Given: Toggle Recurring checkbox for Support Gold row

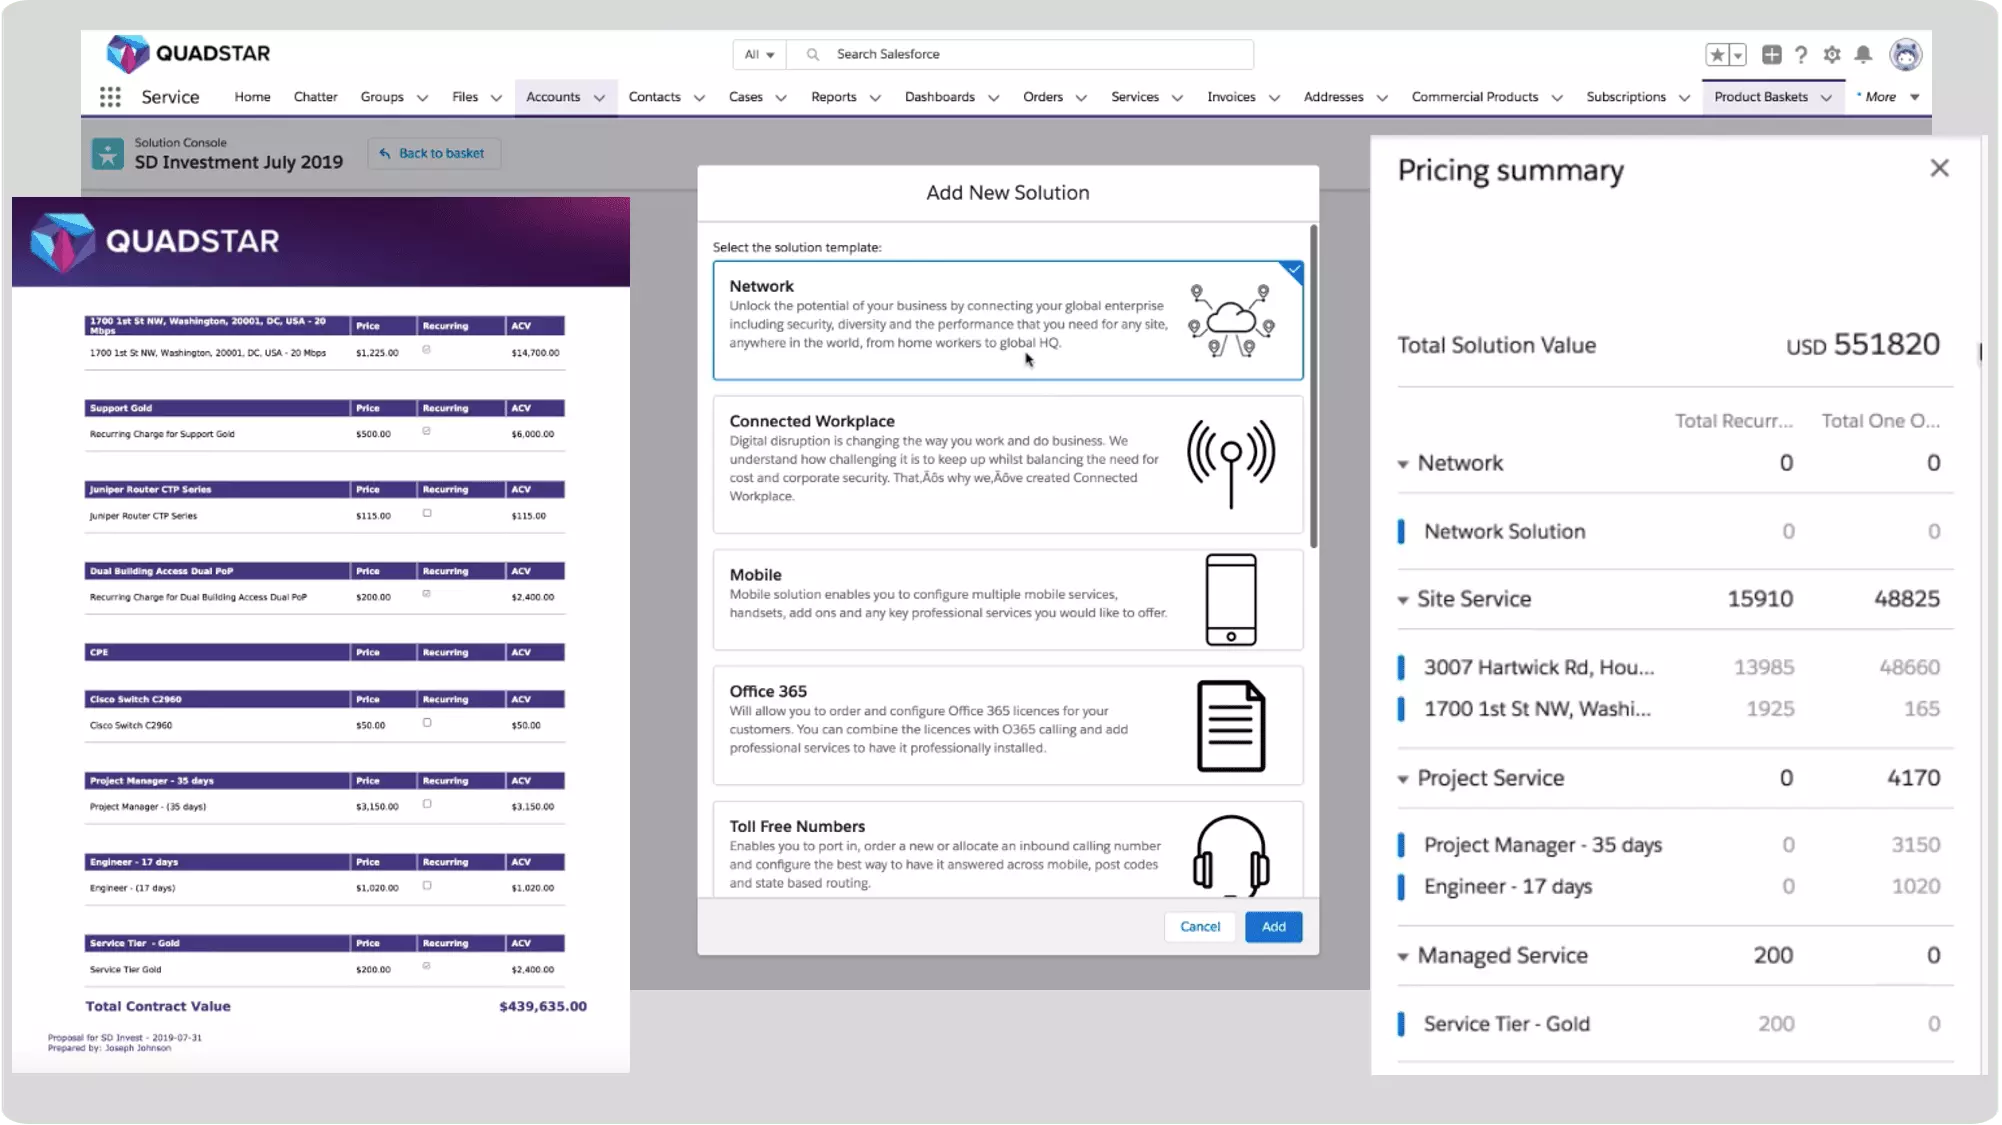Looking at the screenshot, I should (x=427, y=431).
